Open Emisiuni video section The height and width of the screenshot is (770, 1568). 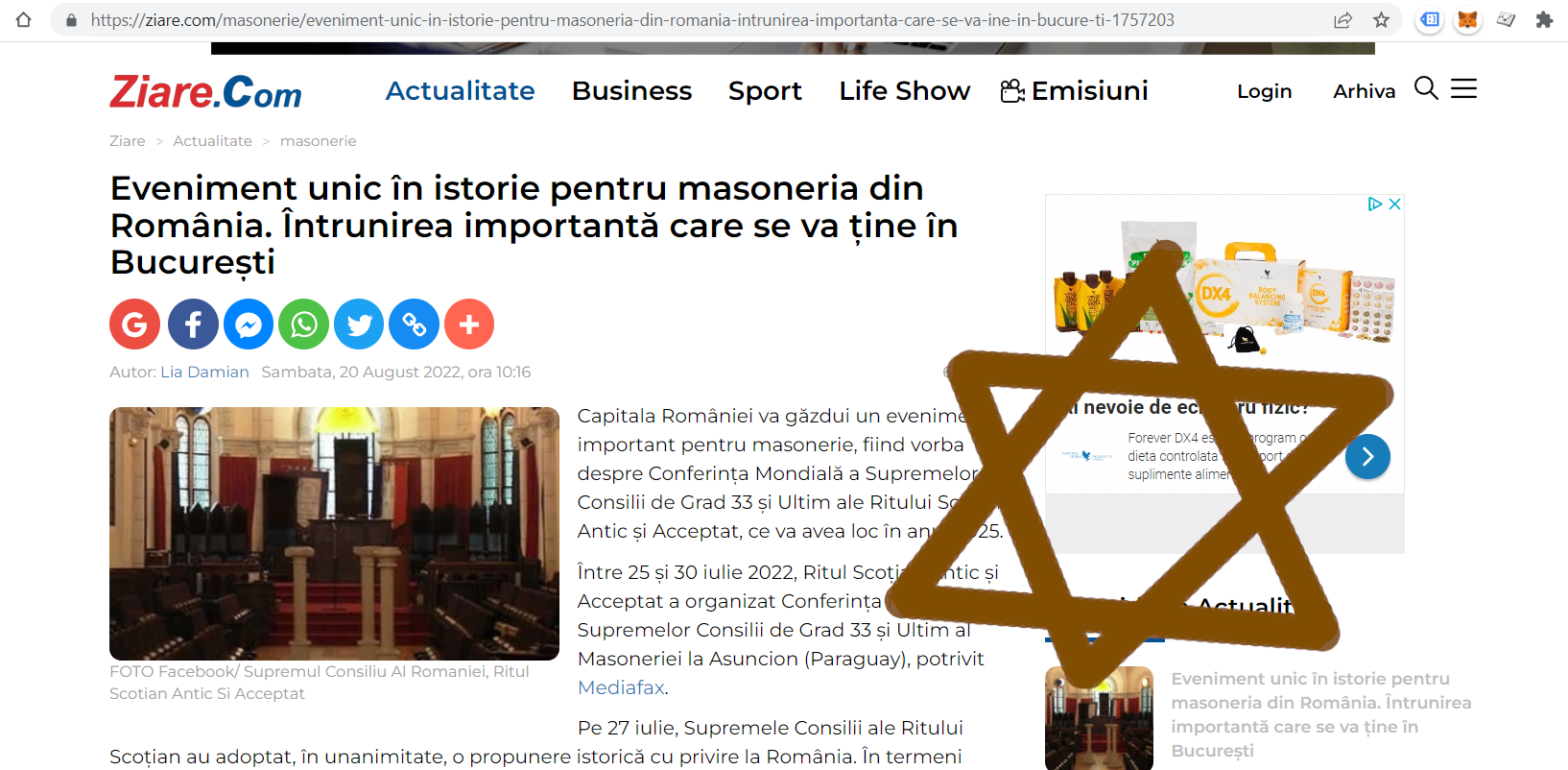1074,91
